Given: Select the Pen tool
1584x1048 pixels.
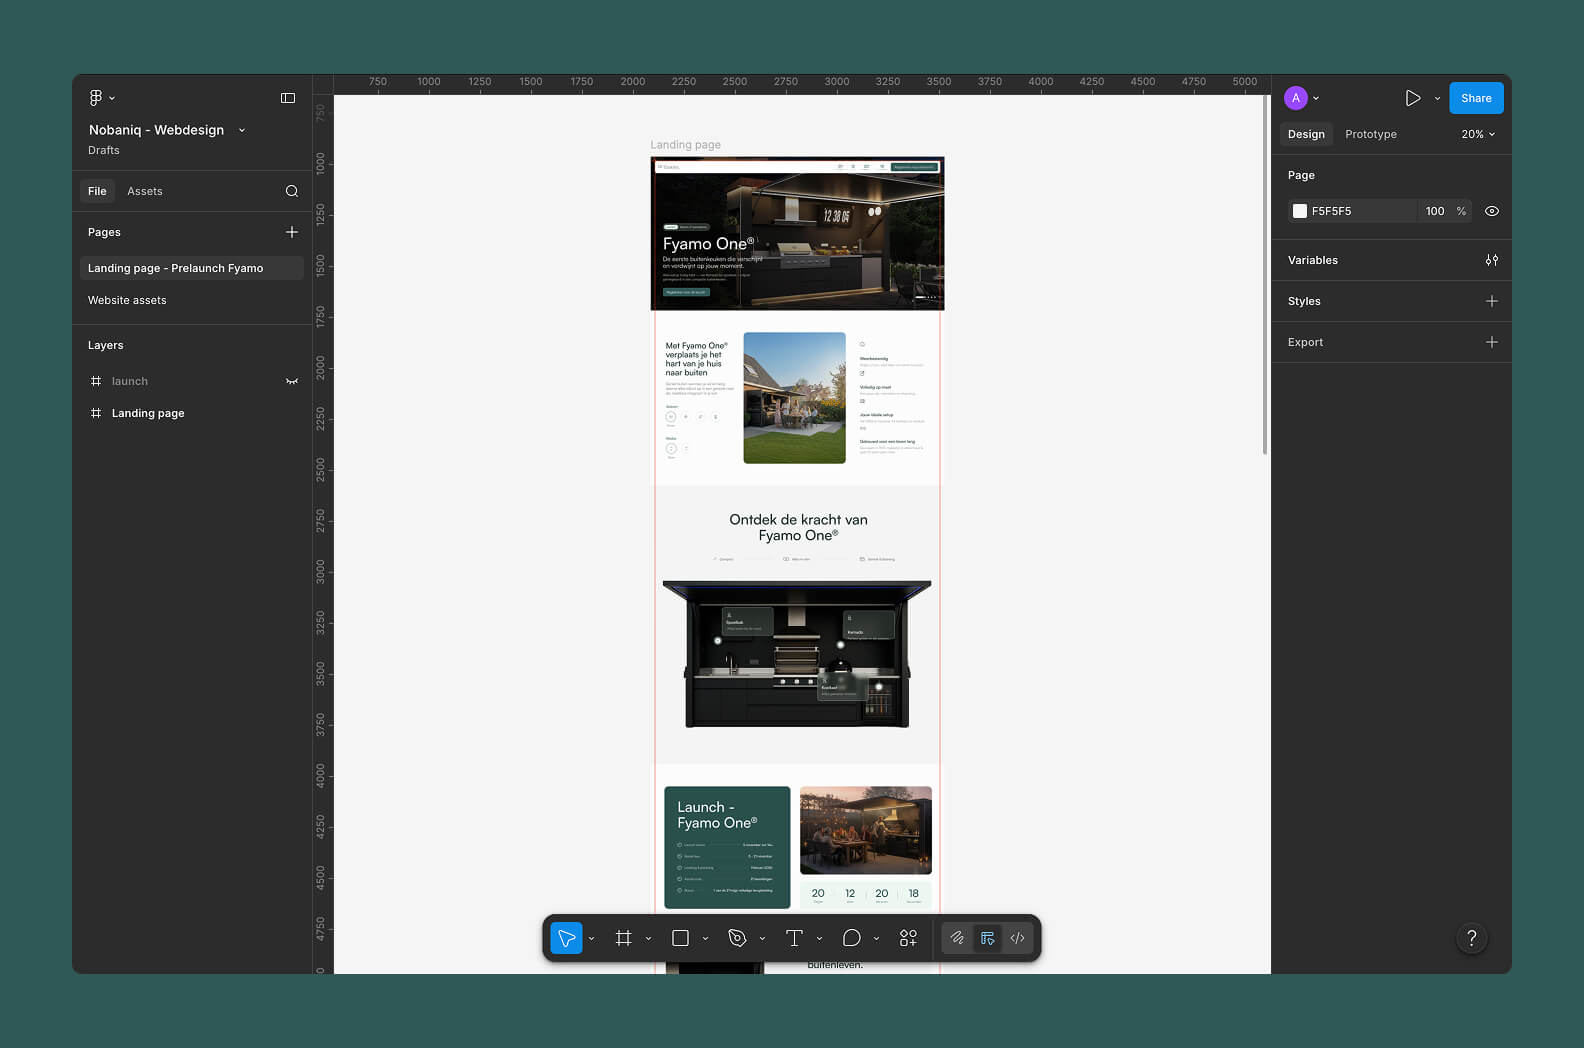Looking at the screenshot, I should [738, 938].
